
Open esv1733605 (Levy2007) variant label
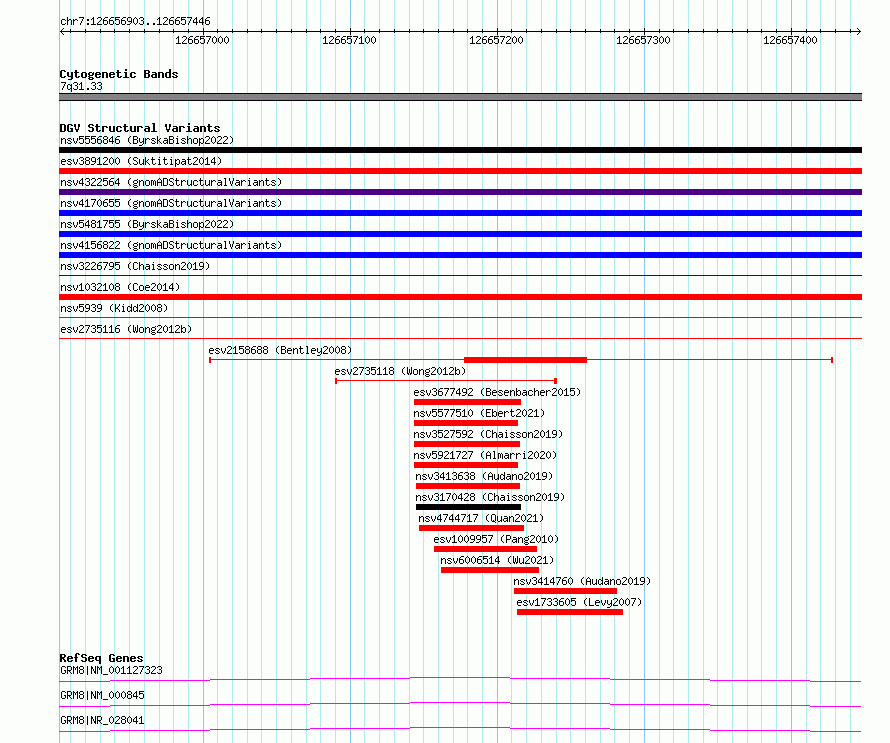579,602
